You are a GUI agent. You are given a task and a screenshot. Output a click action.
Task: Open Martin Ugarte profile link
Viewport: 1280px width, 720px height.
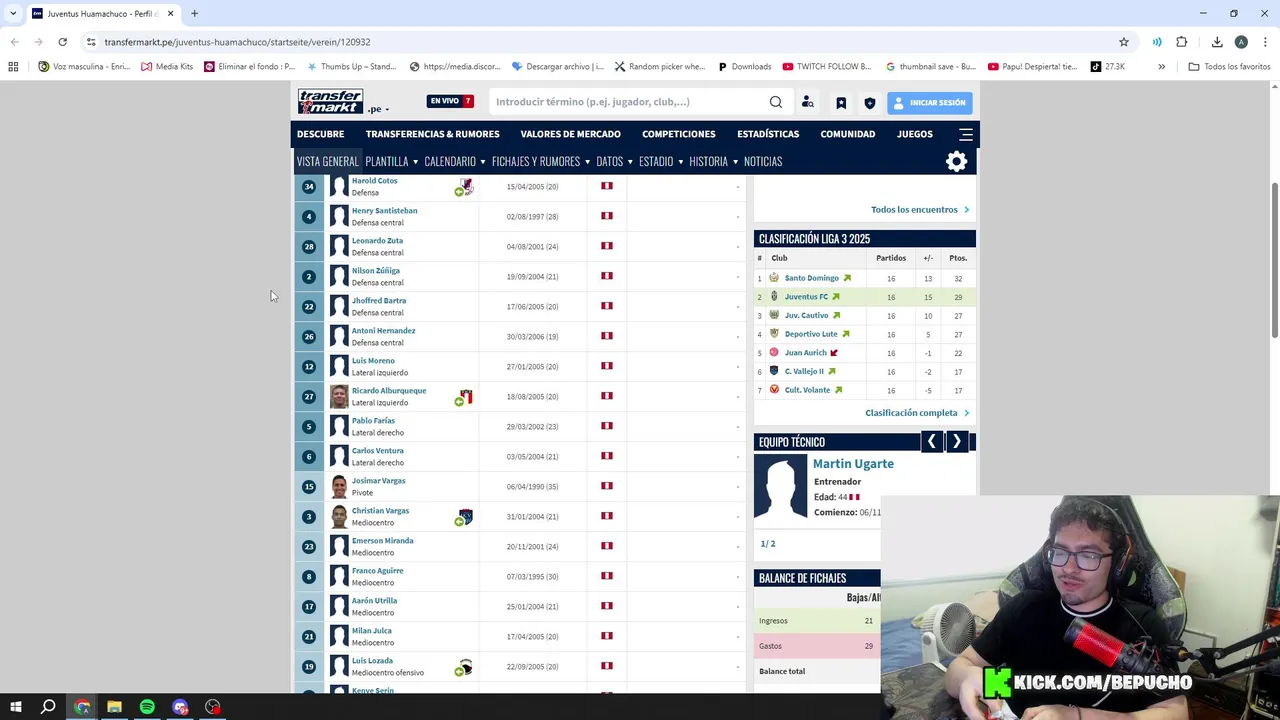(853, 464)
